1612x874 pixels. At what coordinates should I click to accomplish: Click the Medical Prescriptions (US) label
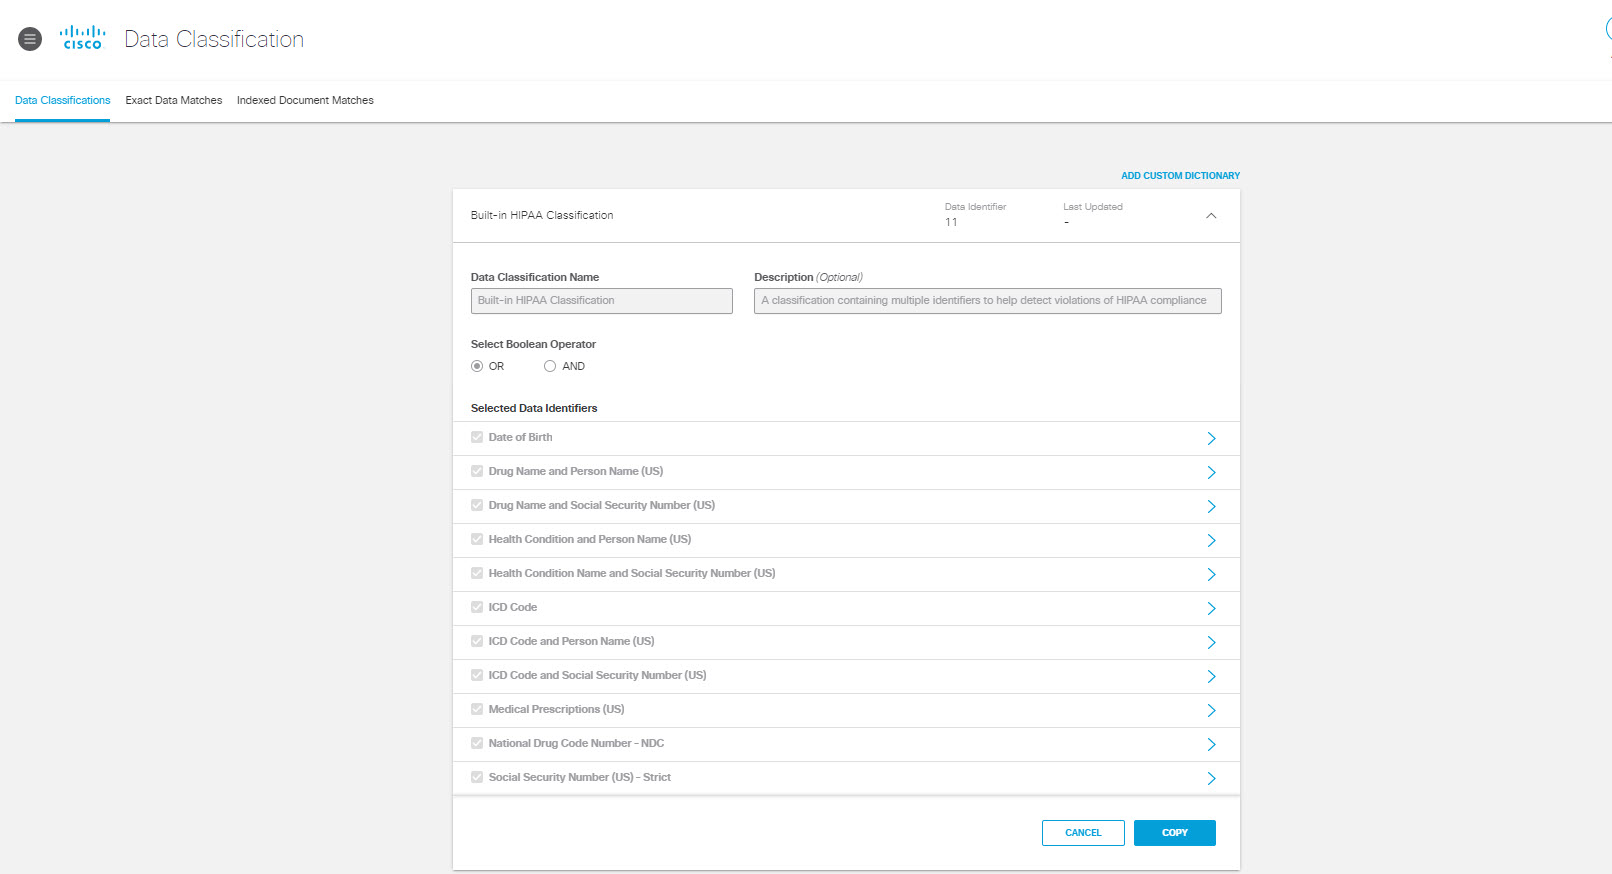point(556,709)
